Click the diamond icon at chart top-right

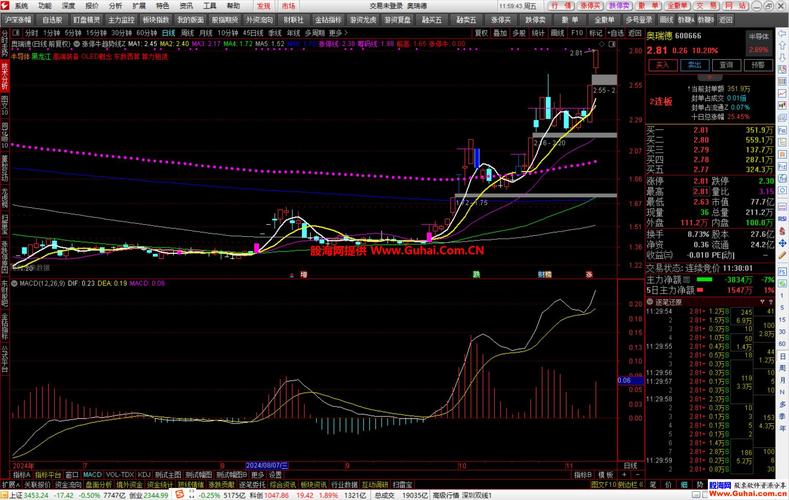[602, 44]
